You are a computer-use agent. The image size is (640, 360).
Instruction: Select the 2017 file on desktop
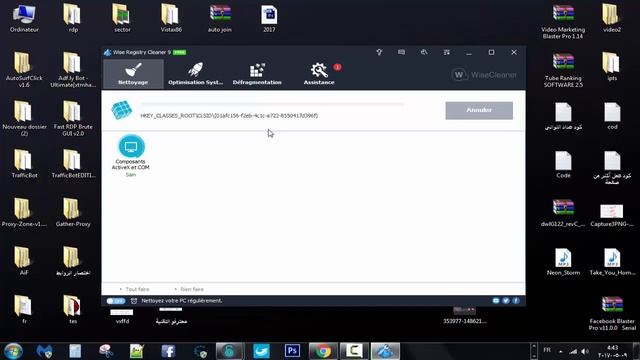pos(269,18)
